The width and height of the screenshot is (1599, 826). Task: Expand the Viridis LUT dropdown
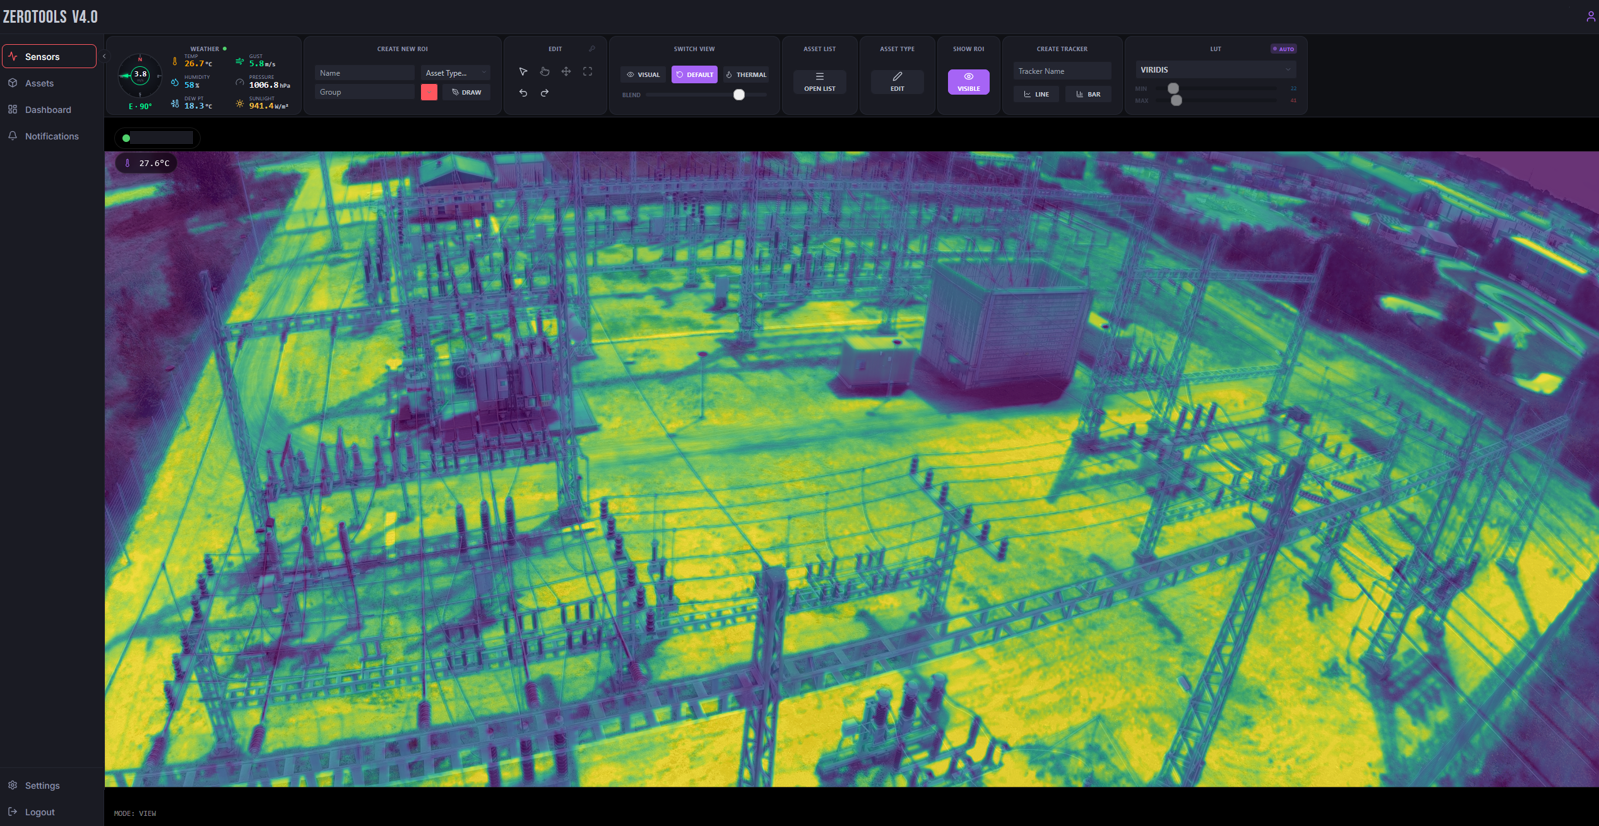(x=1215, y=70)
